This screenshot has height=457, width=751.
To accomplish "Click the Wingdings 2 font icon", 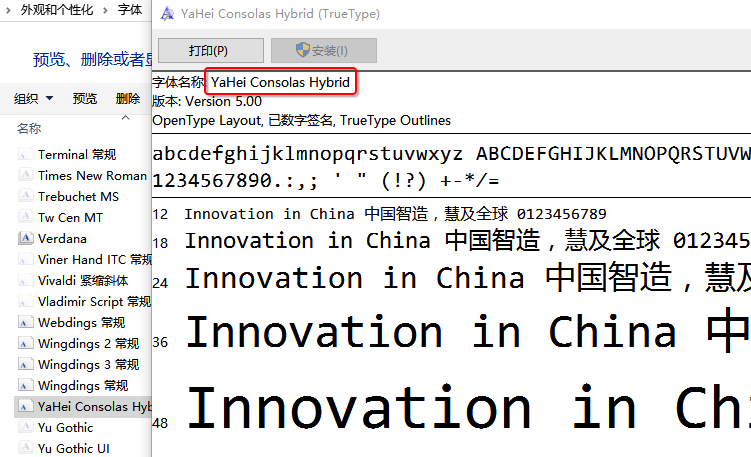I will 25,343.
